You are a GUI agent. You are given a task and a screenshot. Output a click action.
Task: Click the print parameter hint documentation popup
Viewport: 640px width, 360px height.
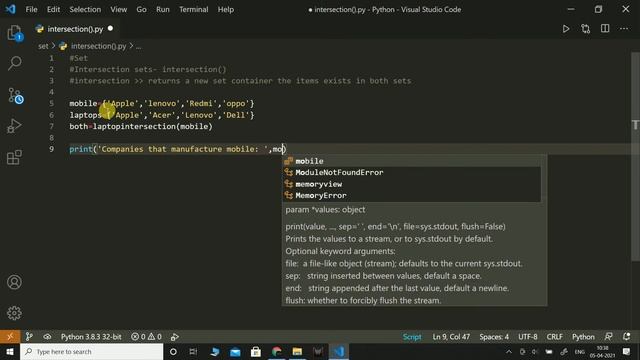[414, 255]
